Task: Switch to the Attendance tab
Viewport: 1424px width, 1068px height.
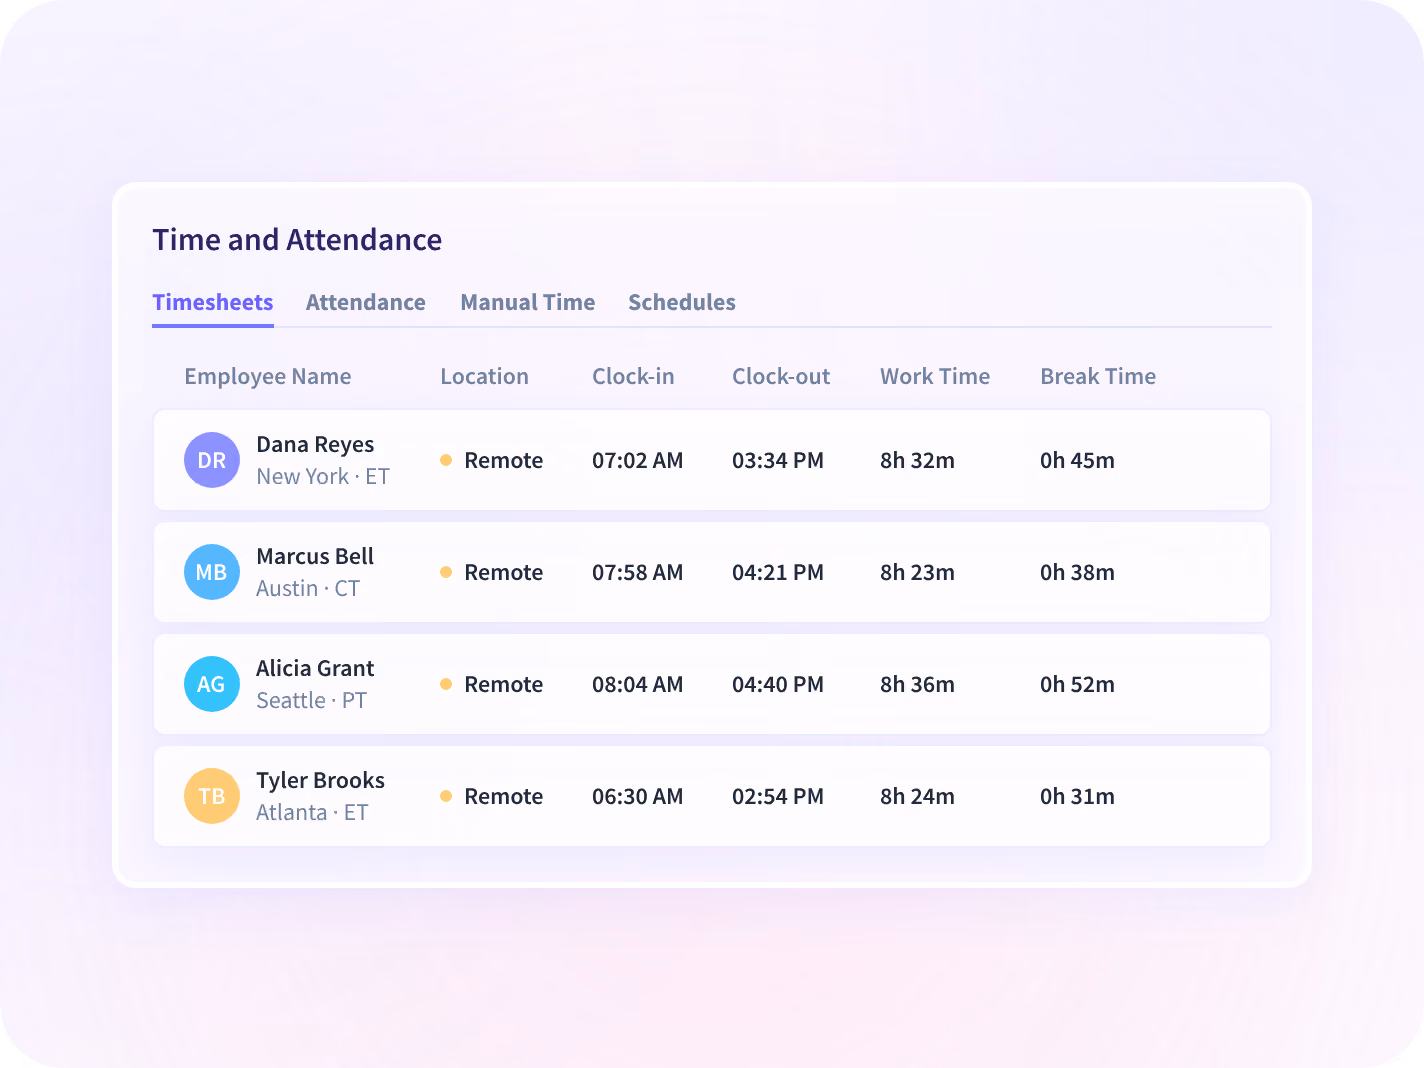Action: [365, 302]
